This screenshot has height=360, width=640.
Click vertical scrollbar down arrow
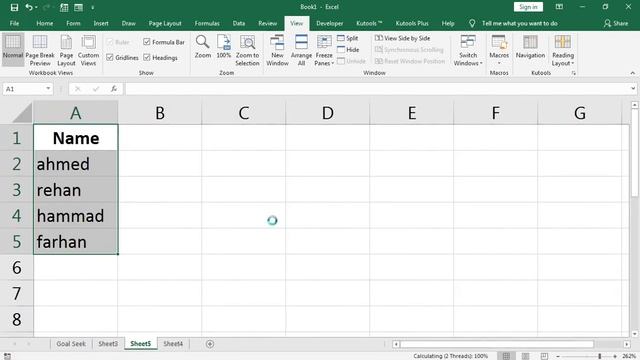635,334
